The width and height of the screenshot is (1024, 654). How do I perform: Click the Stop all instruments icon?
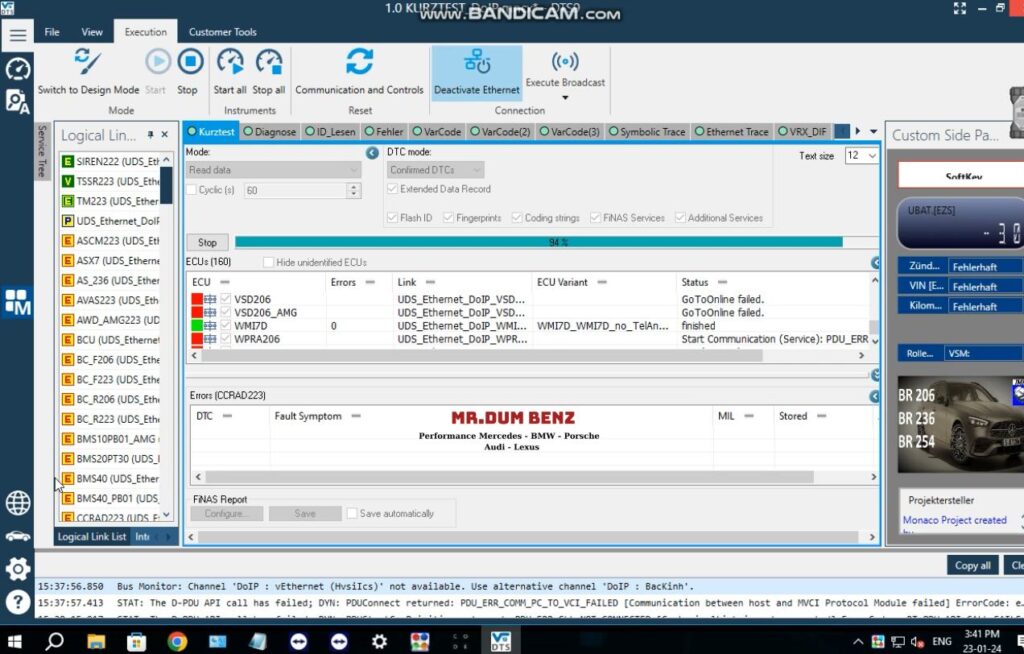pos(267,64)
